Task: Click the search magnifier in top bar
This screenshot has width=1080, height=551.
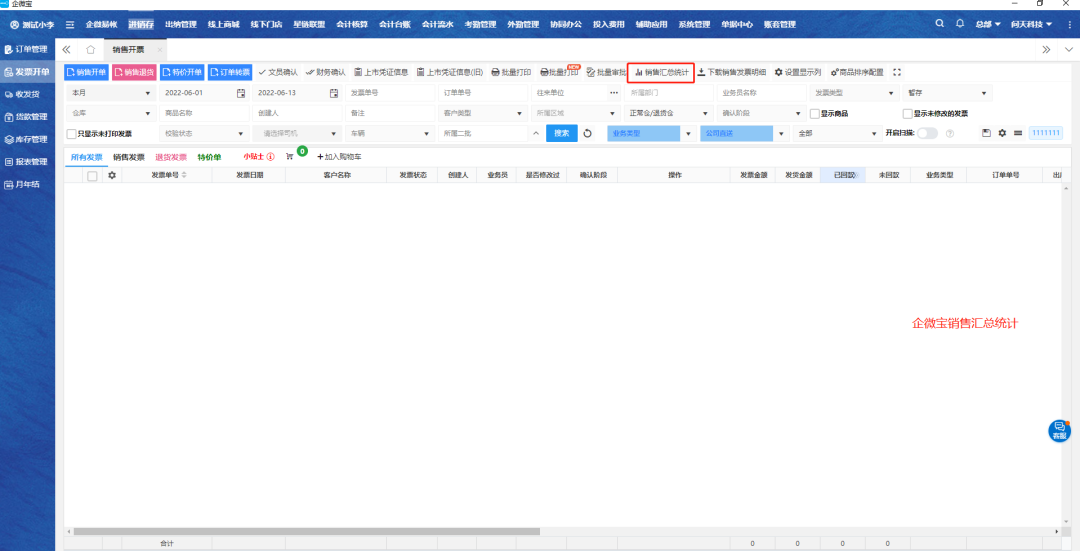Action: [939, 23]
